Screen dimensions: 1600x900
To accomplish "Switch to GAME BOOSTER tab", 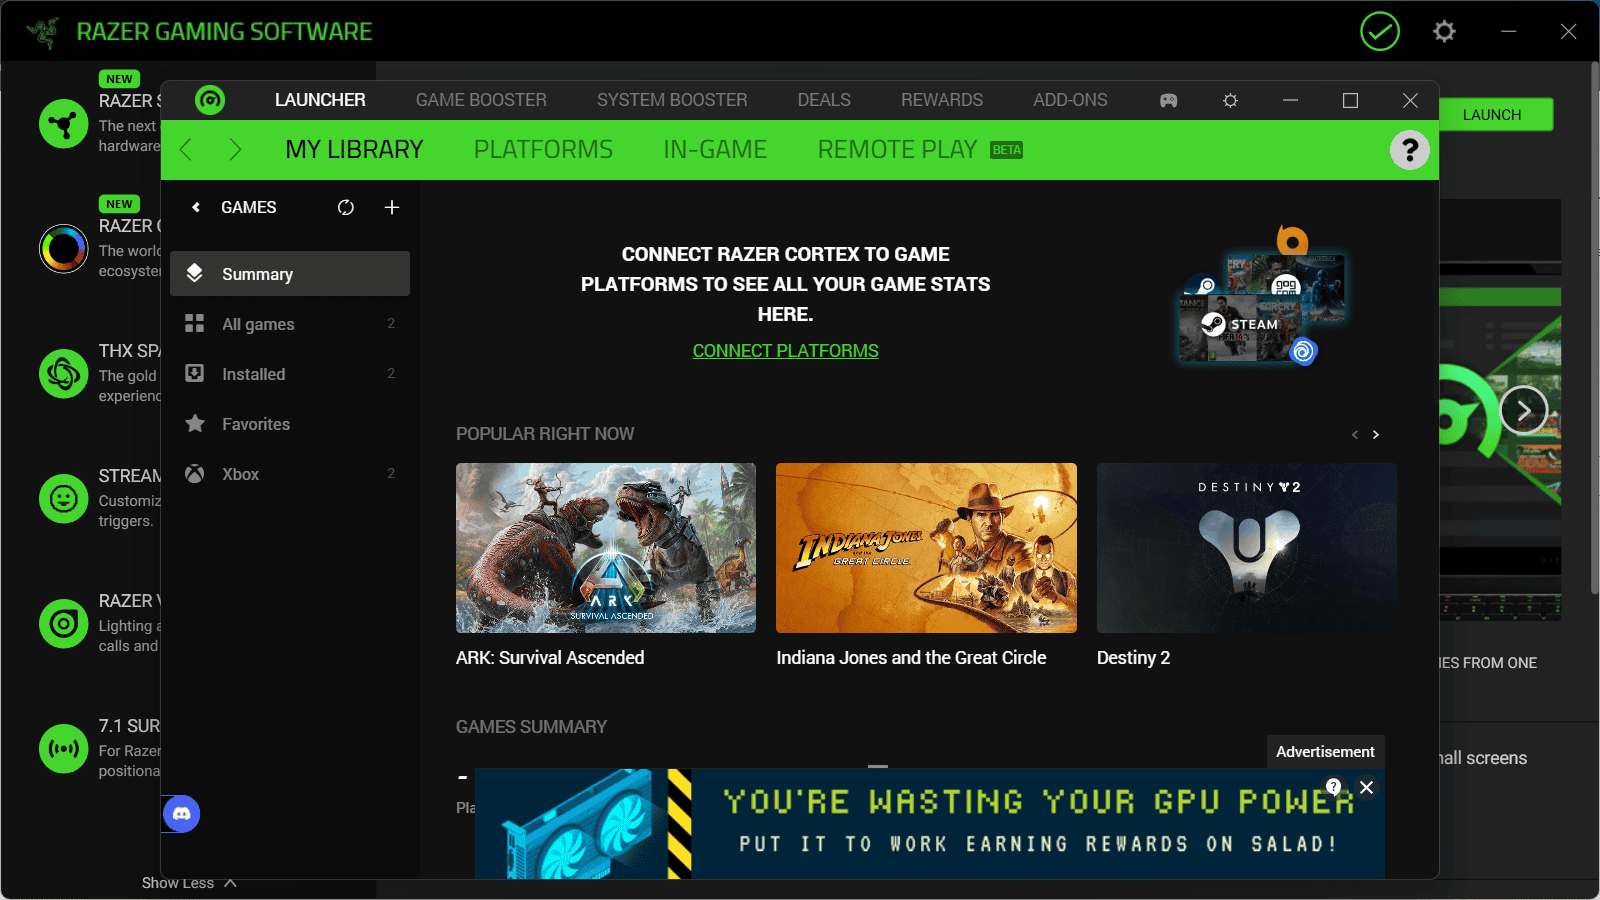I will (481, 100).
